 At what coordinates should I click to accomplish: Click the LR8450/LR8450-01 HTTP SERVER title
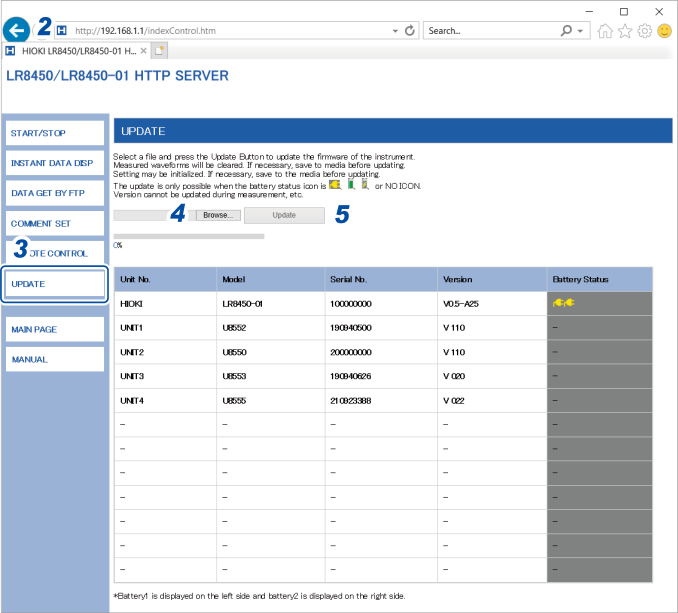point(117,76)
